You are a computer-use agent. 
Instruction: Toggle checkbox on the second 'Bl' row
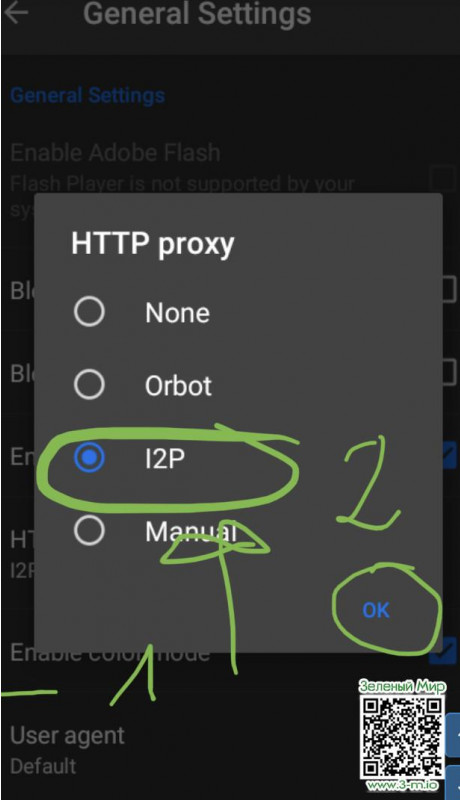449,372
